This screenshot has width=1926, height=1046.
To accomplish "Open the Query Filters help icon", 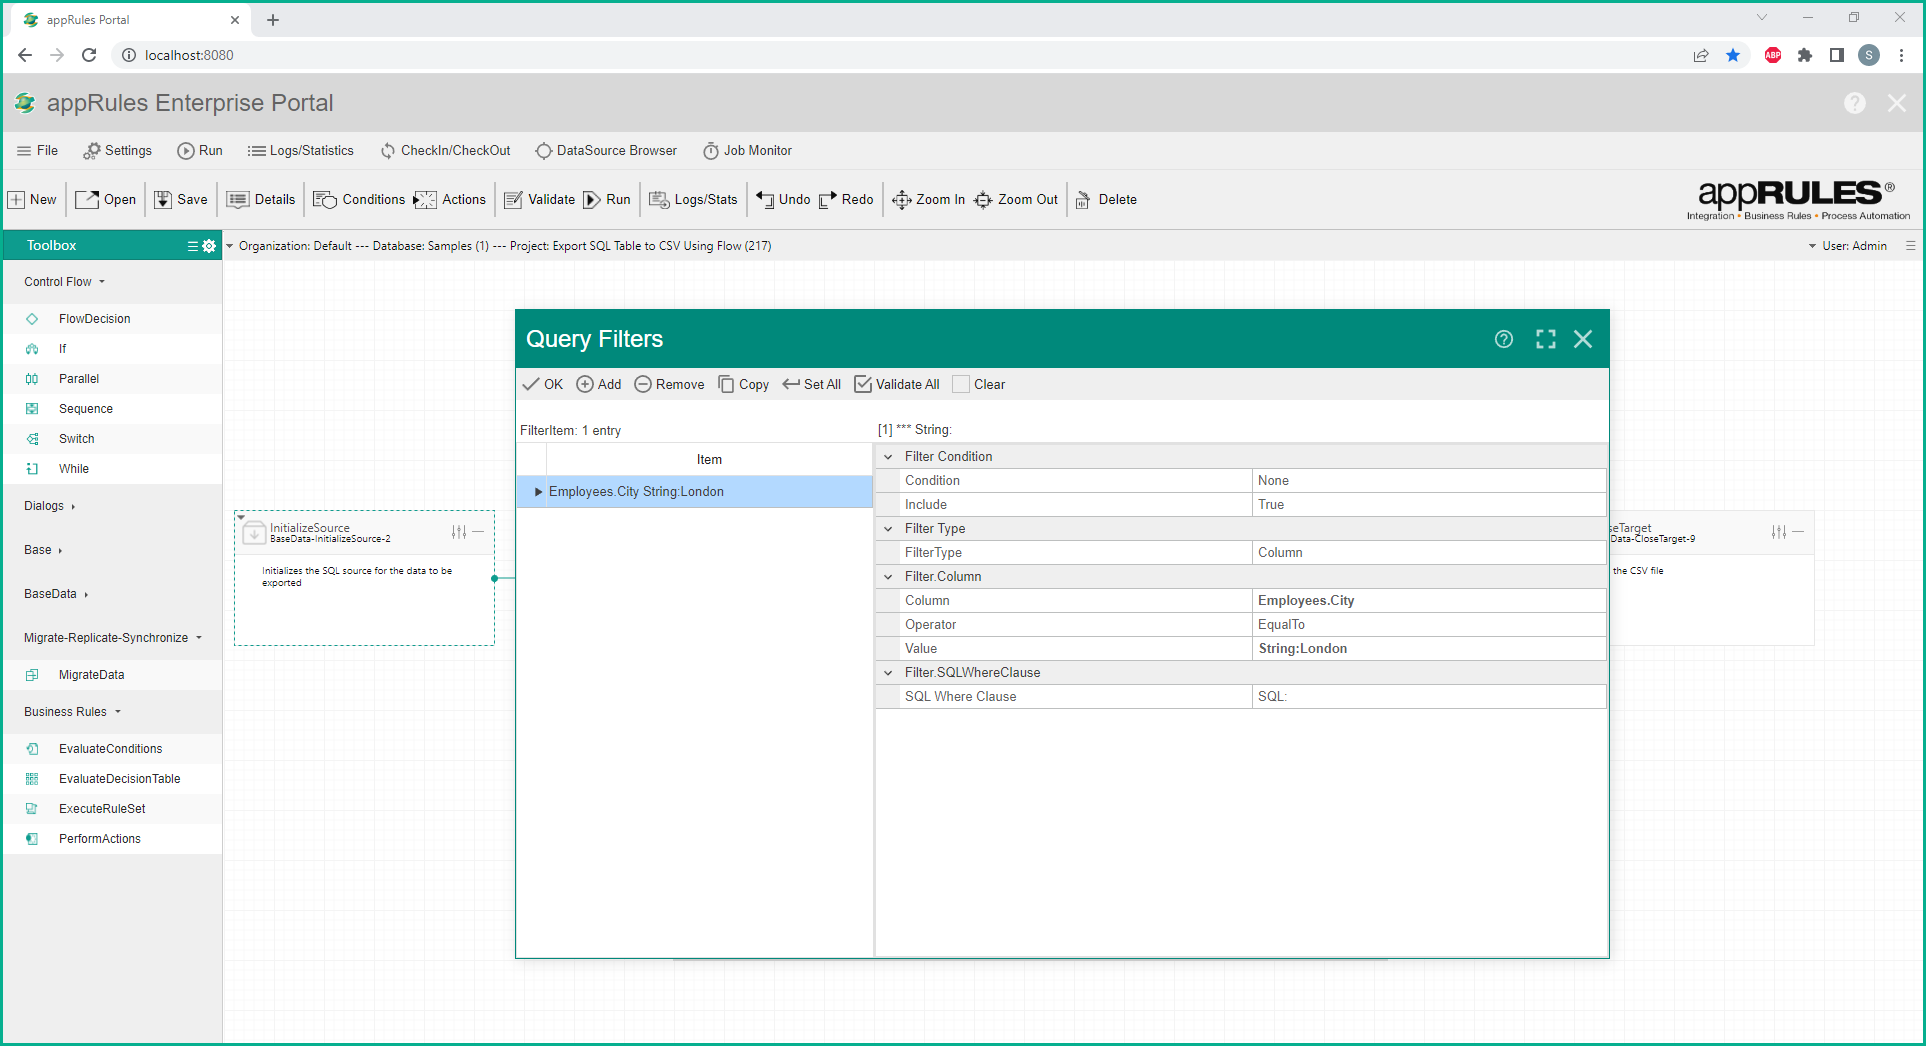I will 1503,339.
